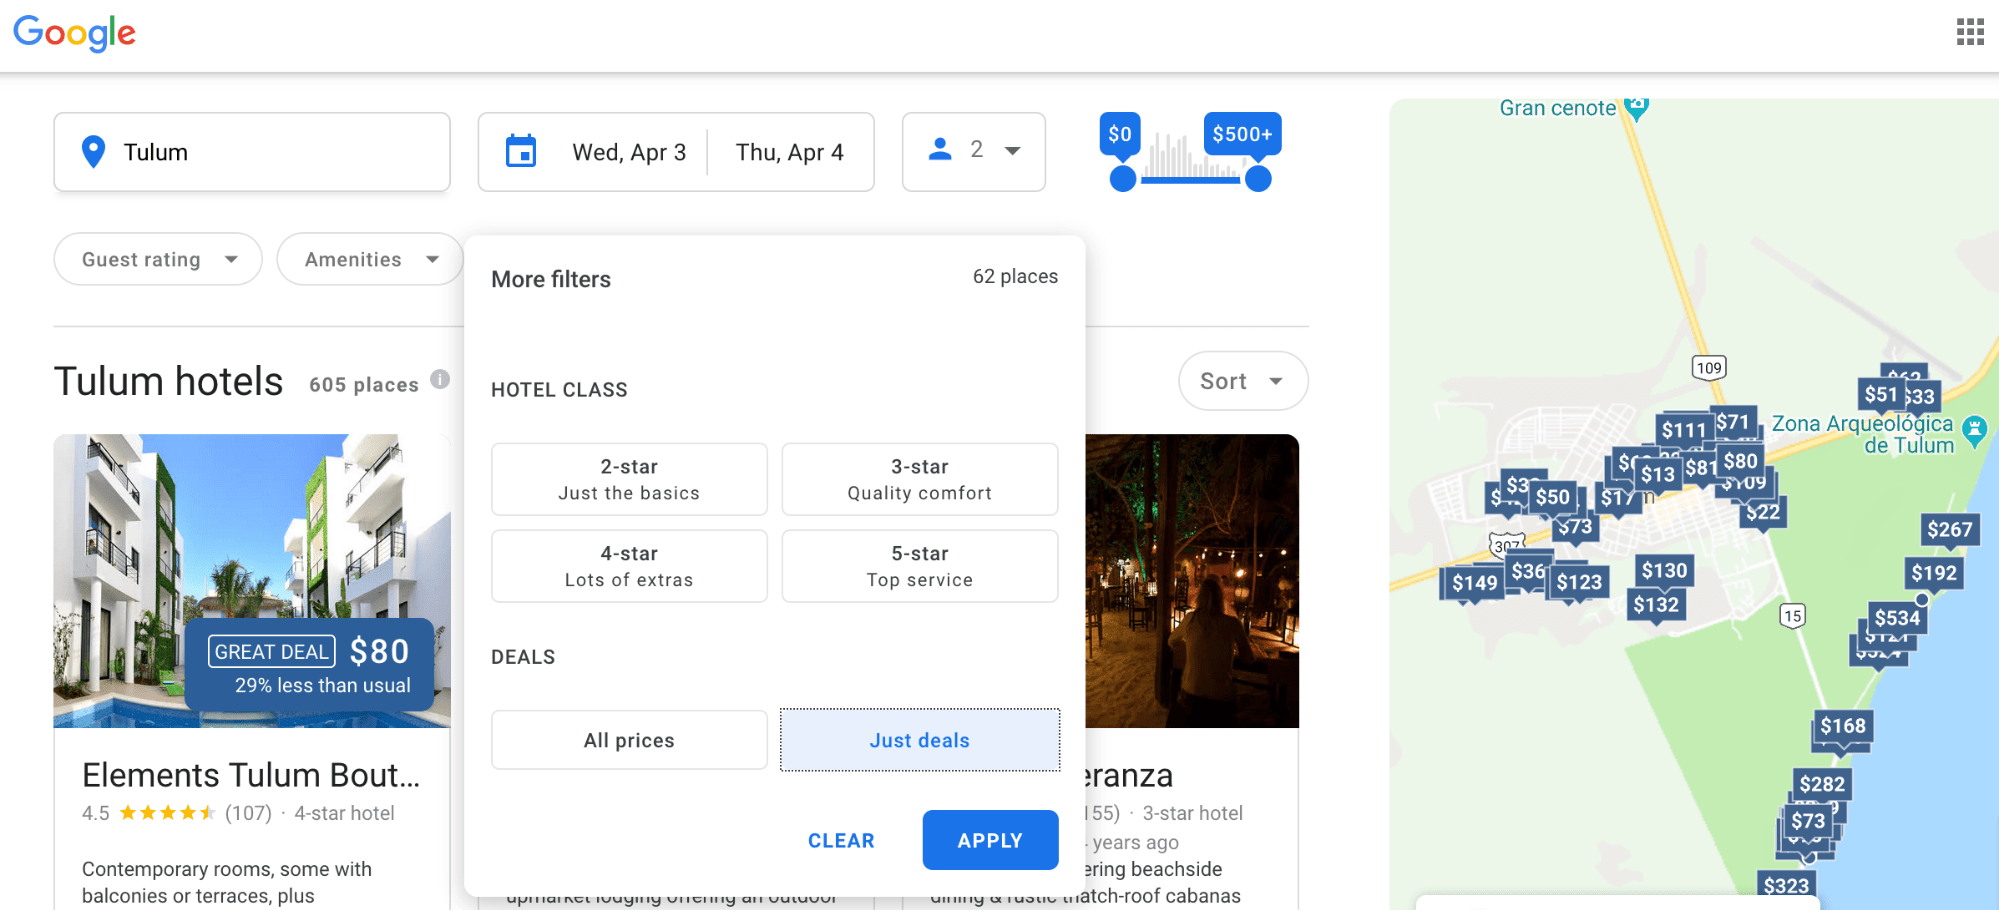Select the $111 map price pin

1683,431
